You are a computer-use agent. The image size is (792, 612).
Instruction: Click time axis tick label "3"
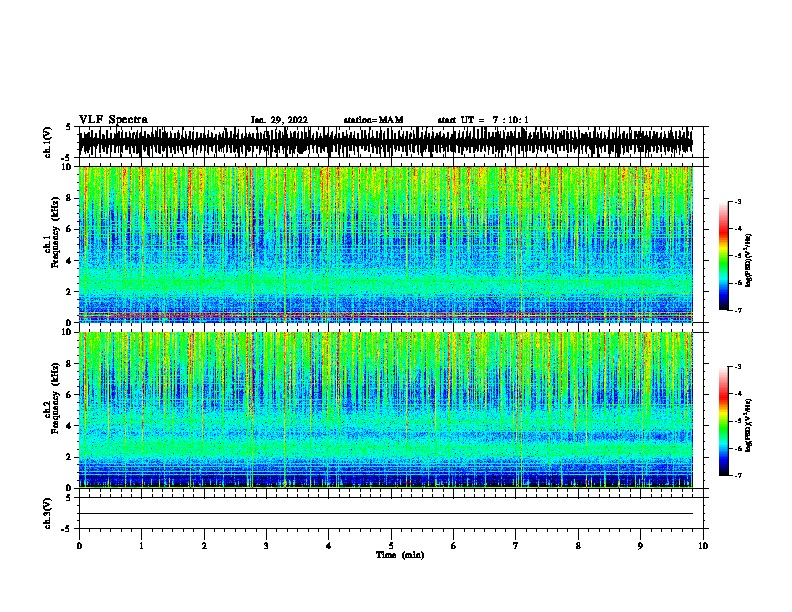click(266, 546)
